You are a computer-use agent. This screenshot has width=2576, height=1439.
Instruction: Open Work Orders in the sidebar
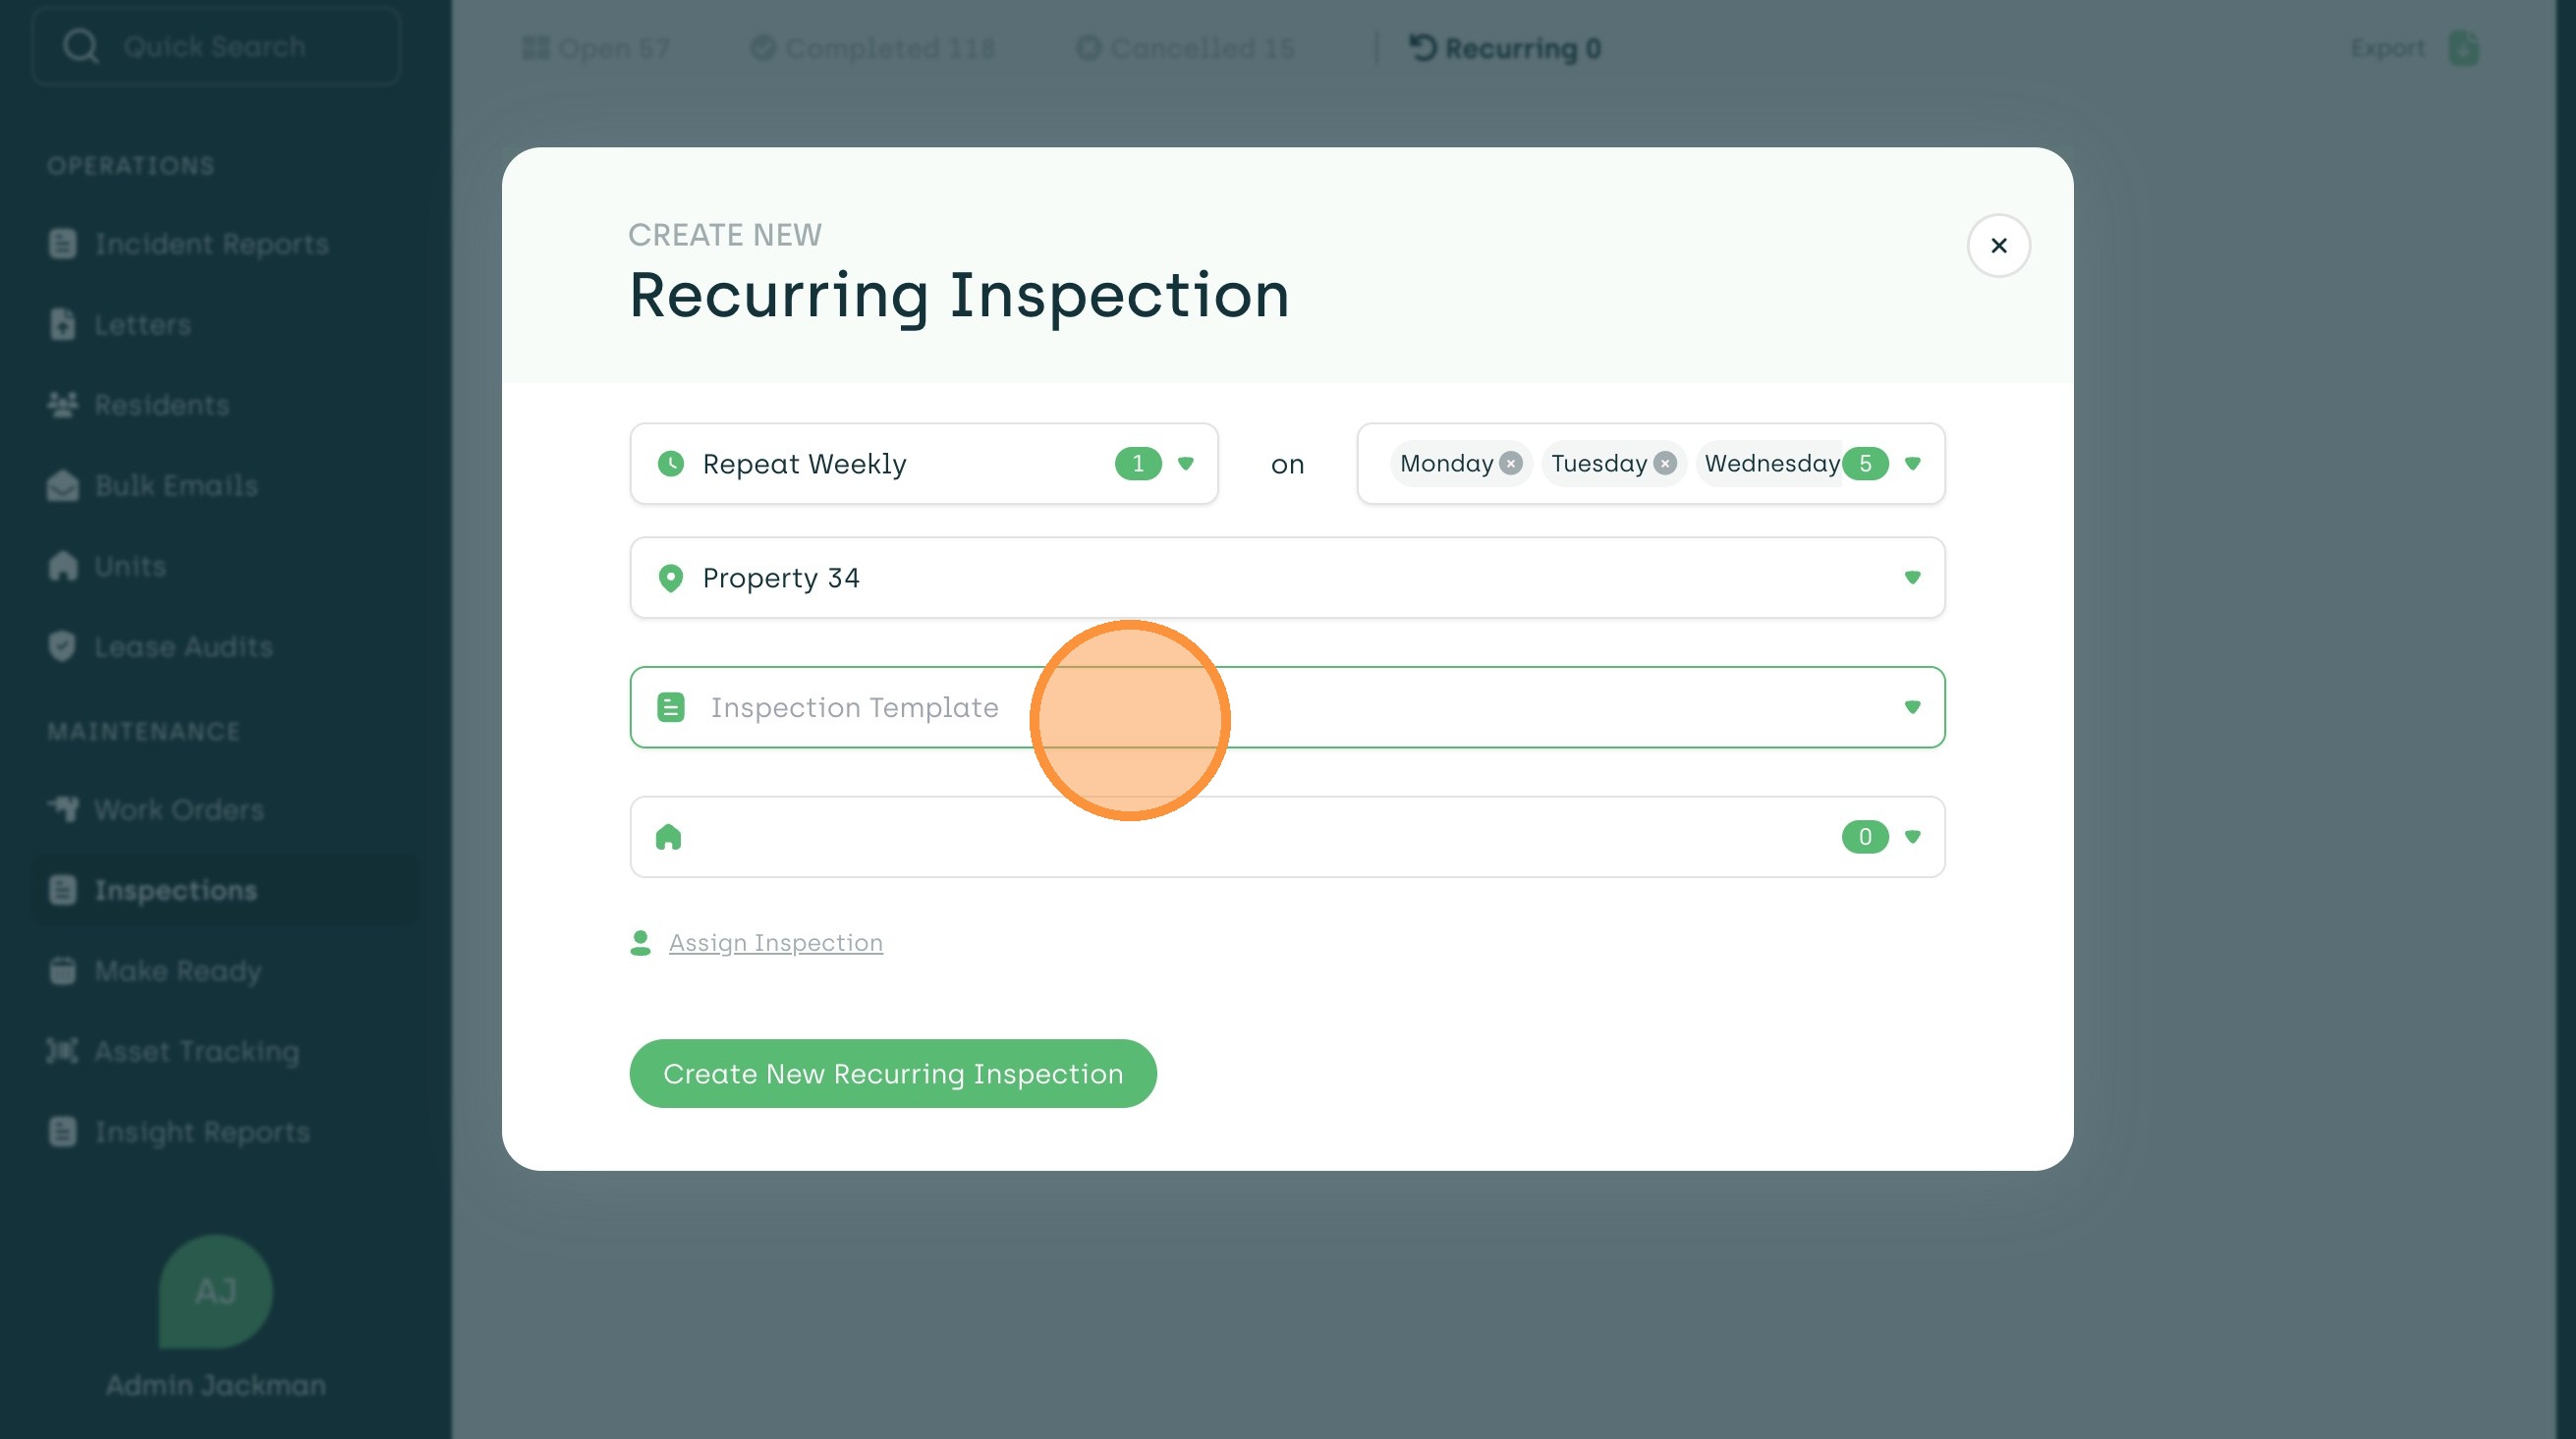178,809
